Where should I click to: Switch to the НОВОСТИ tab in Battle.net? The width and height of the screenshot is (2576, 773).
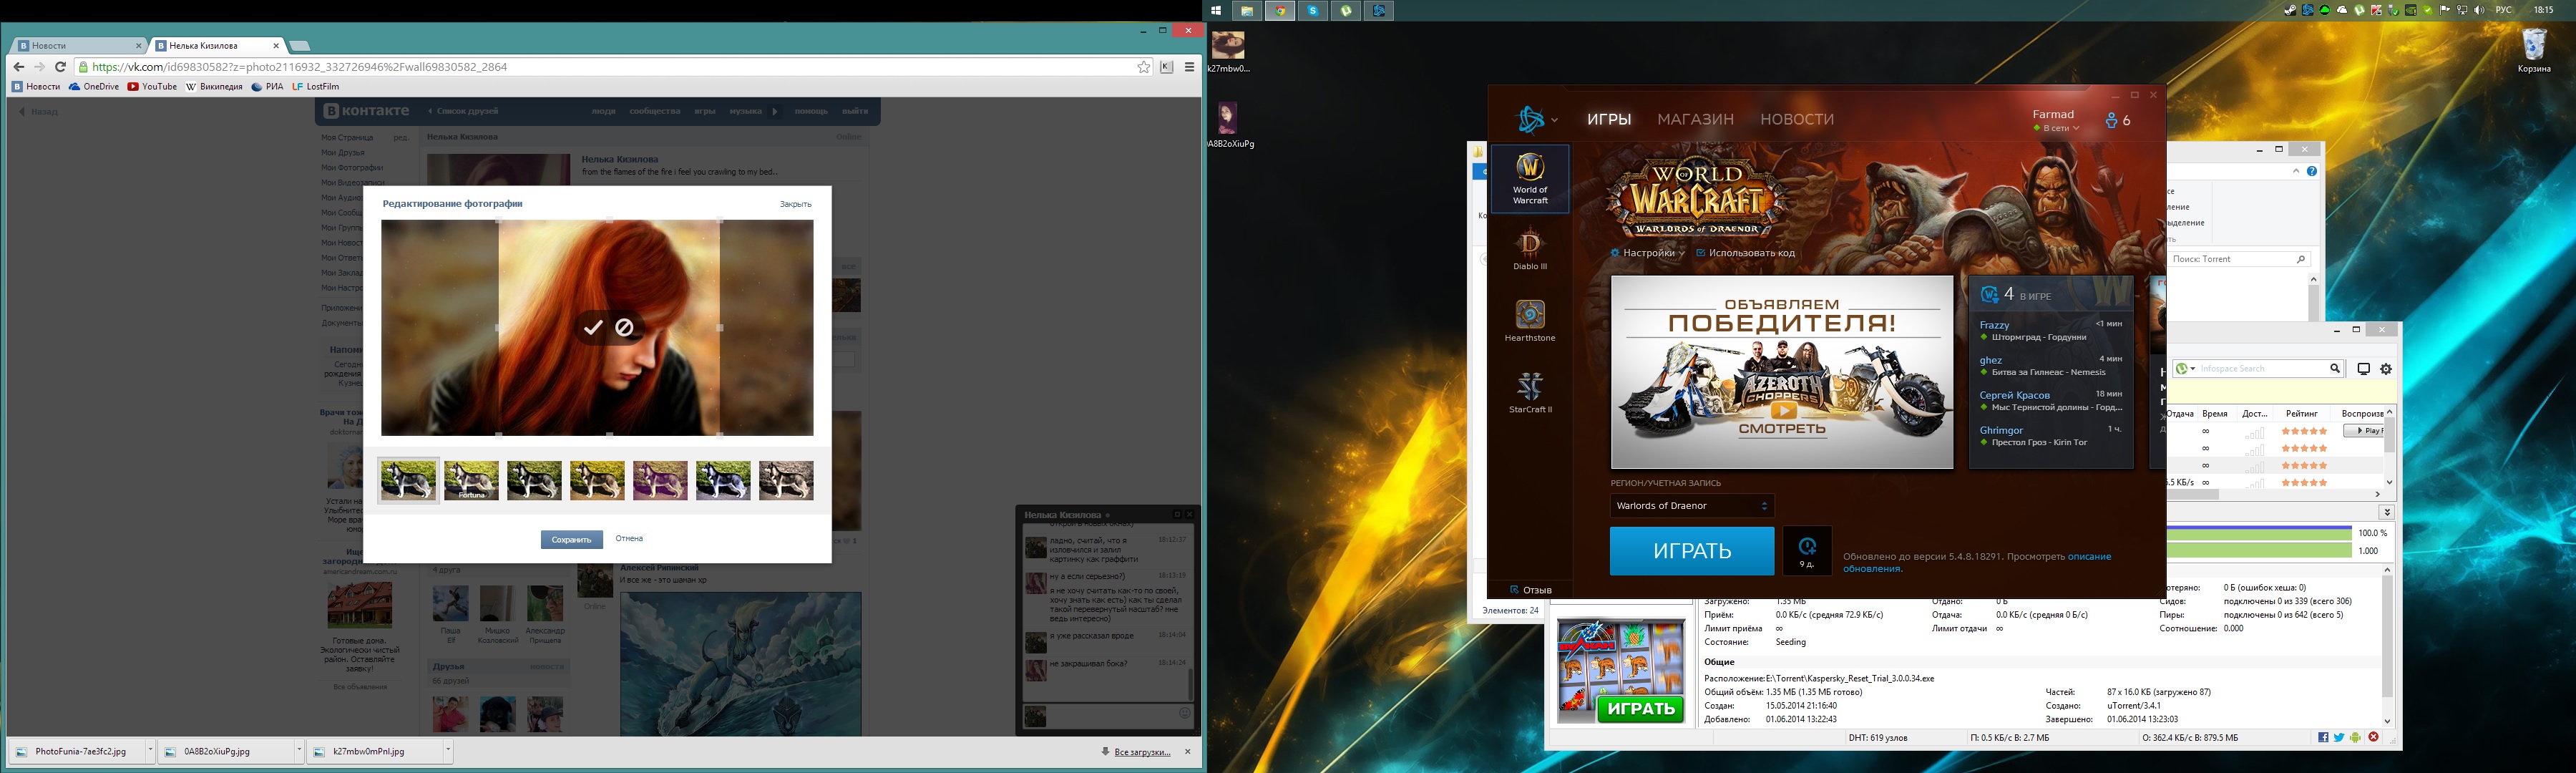[1796, 119]
